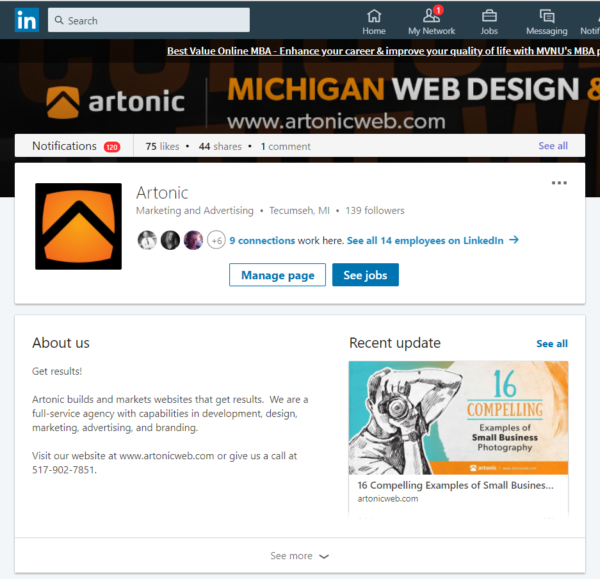This screenshot has width=600, height=579.
Task: Click the red 120 notifications badge
Action: point(112,147)
